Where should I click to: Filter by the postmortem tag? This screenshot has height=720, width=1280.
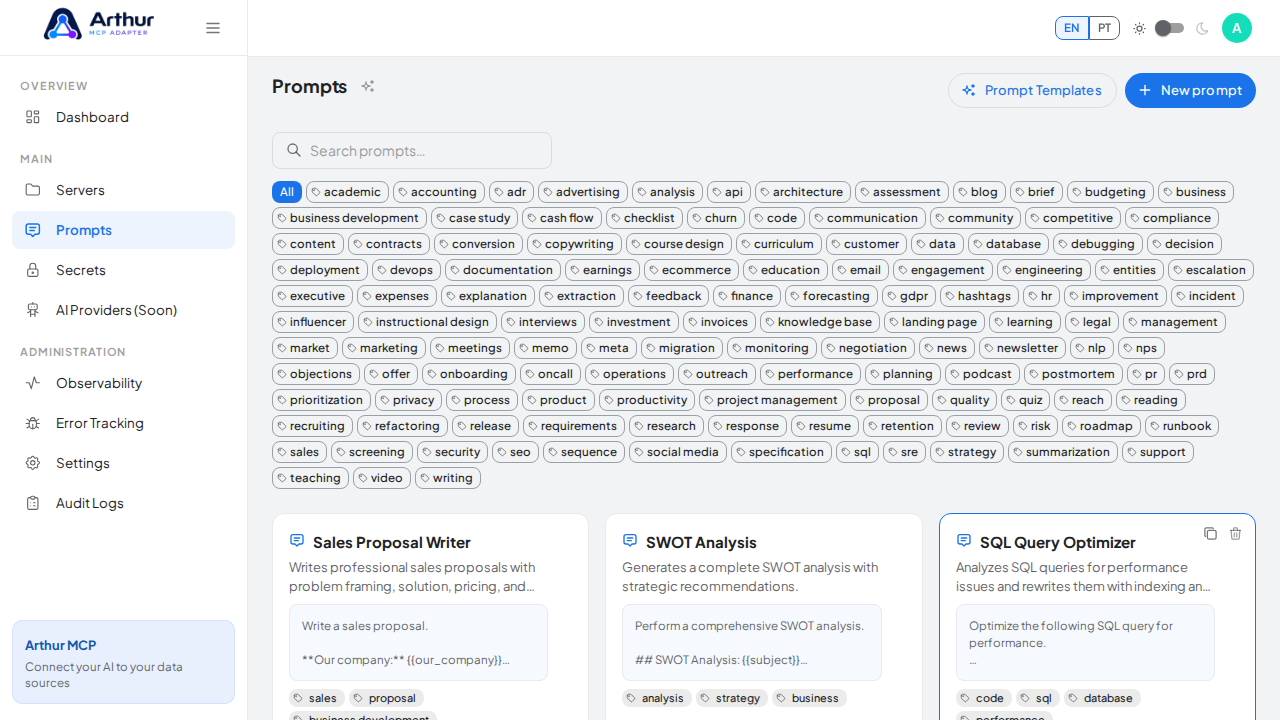point(1073,374)
